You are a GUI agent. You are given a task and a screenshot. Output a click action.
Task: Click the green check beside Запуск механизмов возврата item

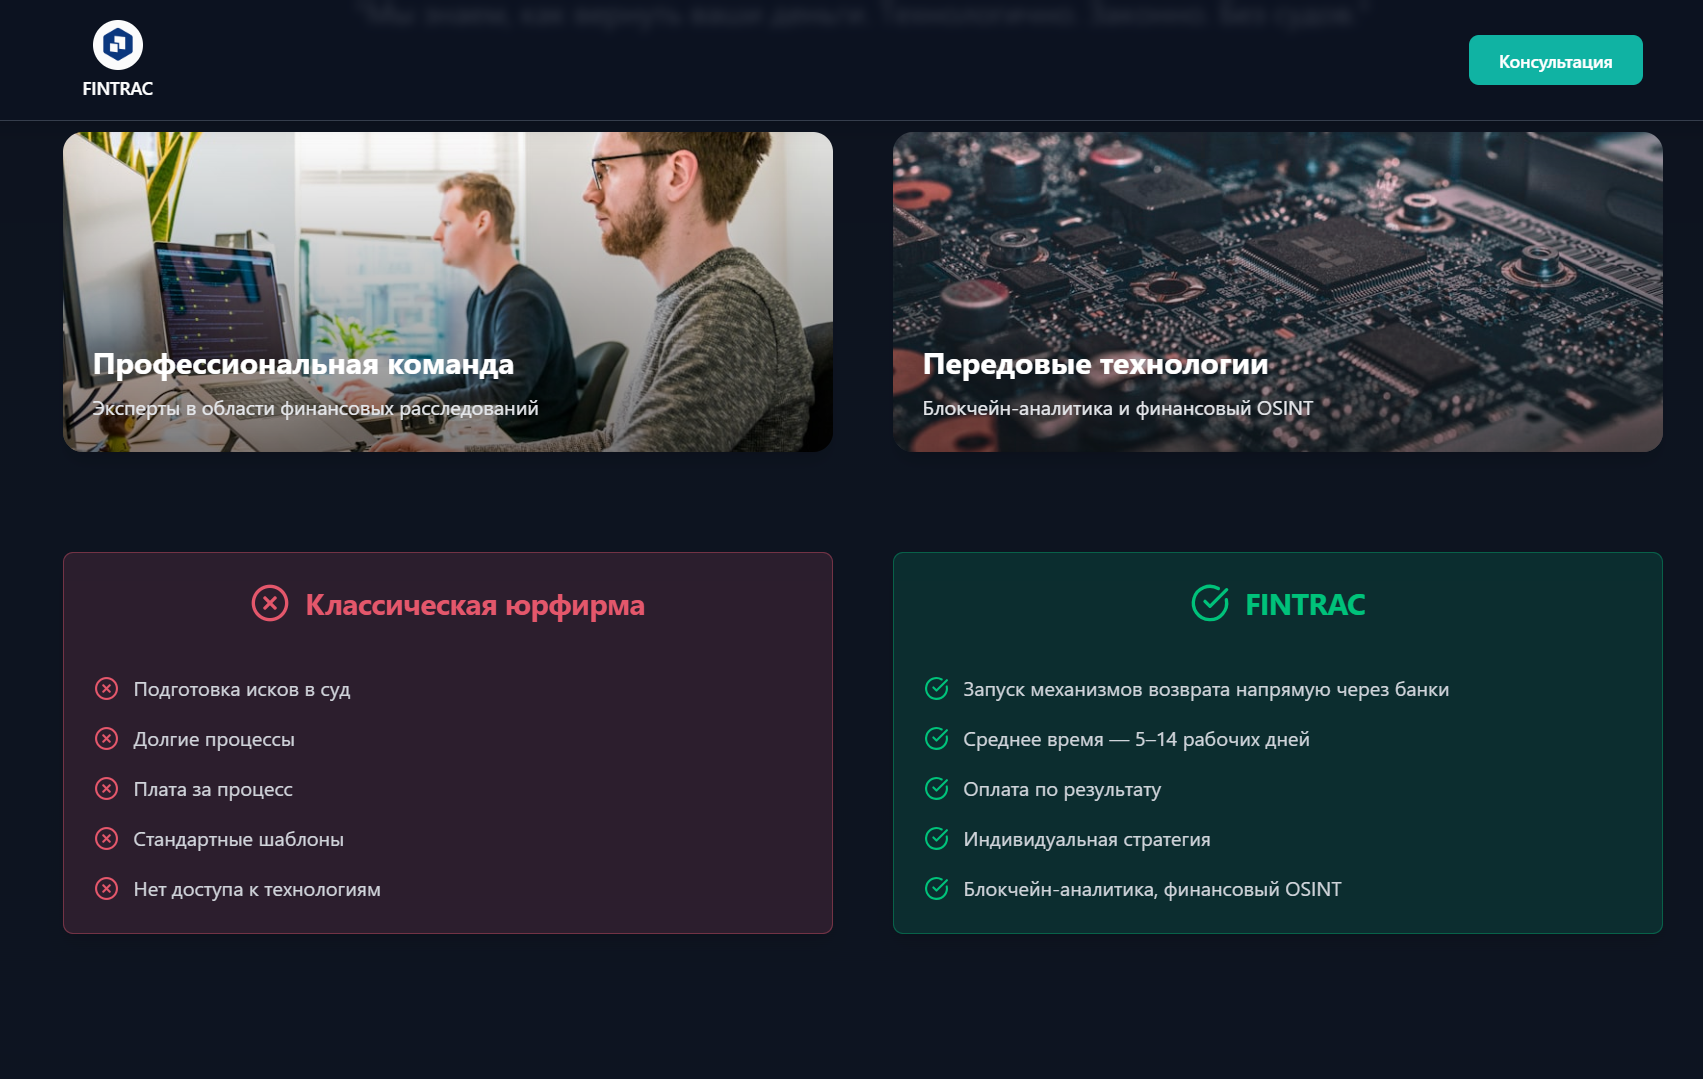936,689
